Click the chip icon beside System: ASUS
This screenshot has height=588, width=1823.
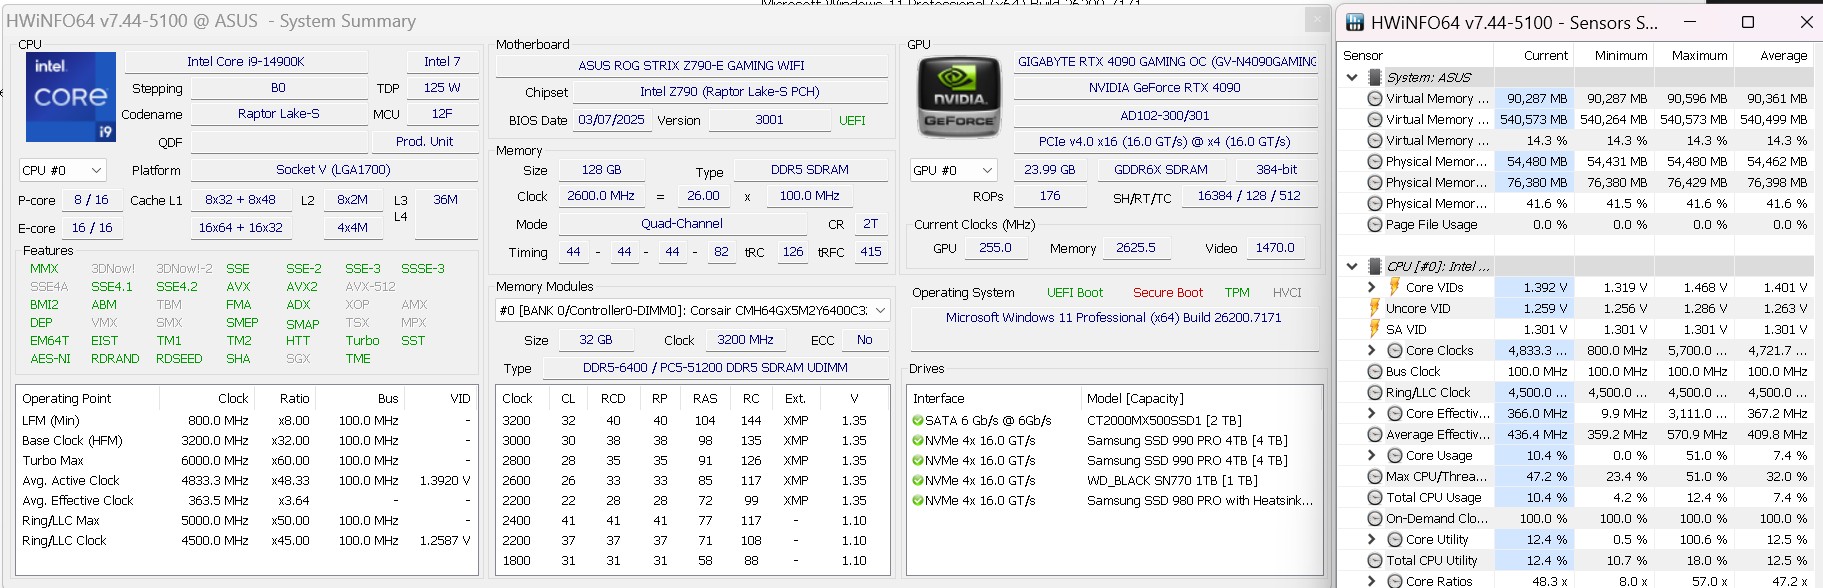[x=1375, y=77]
